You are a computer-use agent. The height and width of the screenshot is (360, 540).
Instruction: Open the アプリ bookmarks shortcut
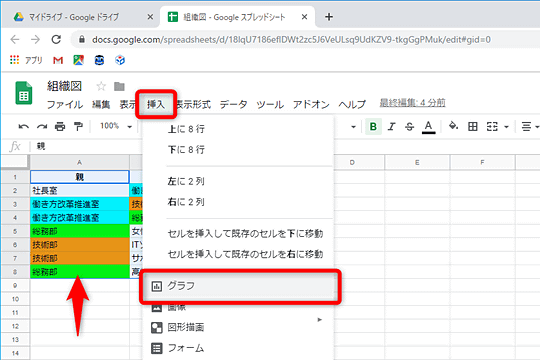pyautogui.click(x=26, y=60)
